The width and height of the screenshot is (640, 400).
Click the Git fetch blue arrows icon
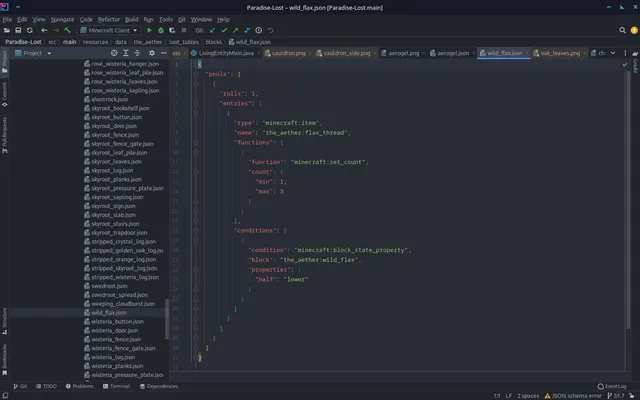click(247, 30)
